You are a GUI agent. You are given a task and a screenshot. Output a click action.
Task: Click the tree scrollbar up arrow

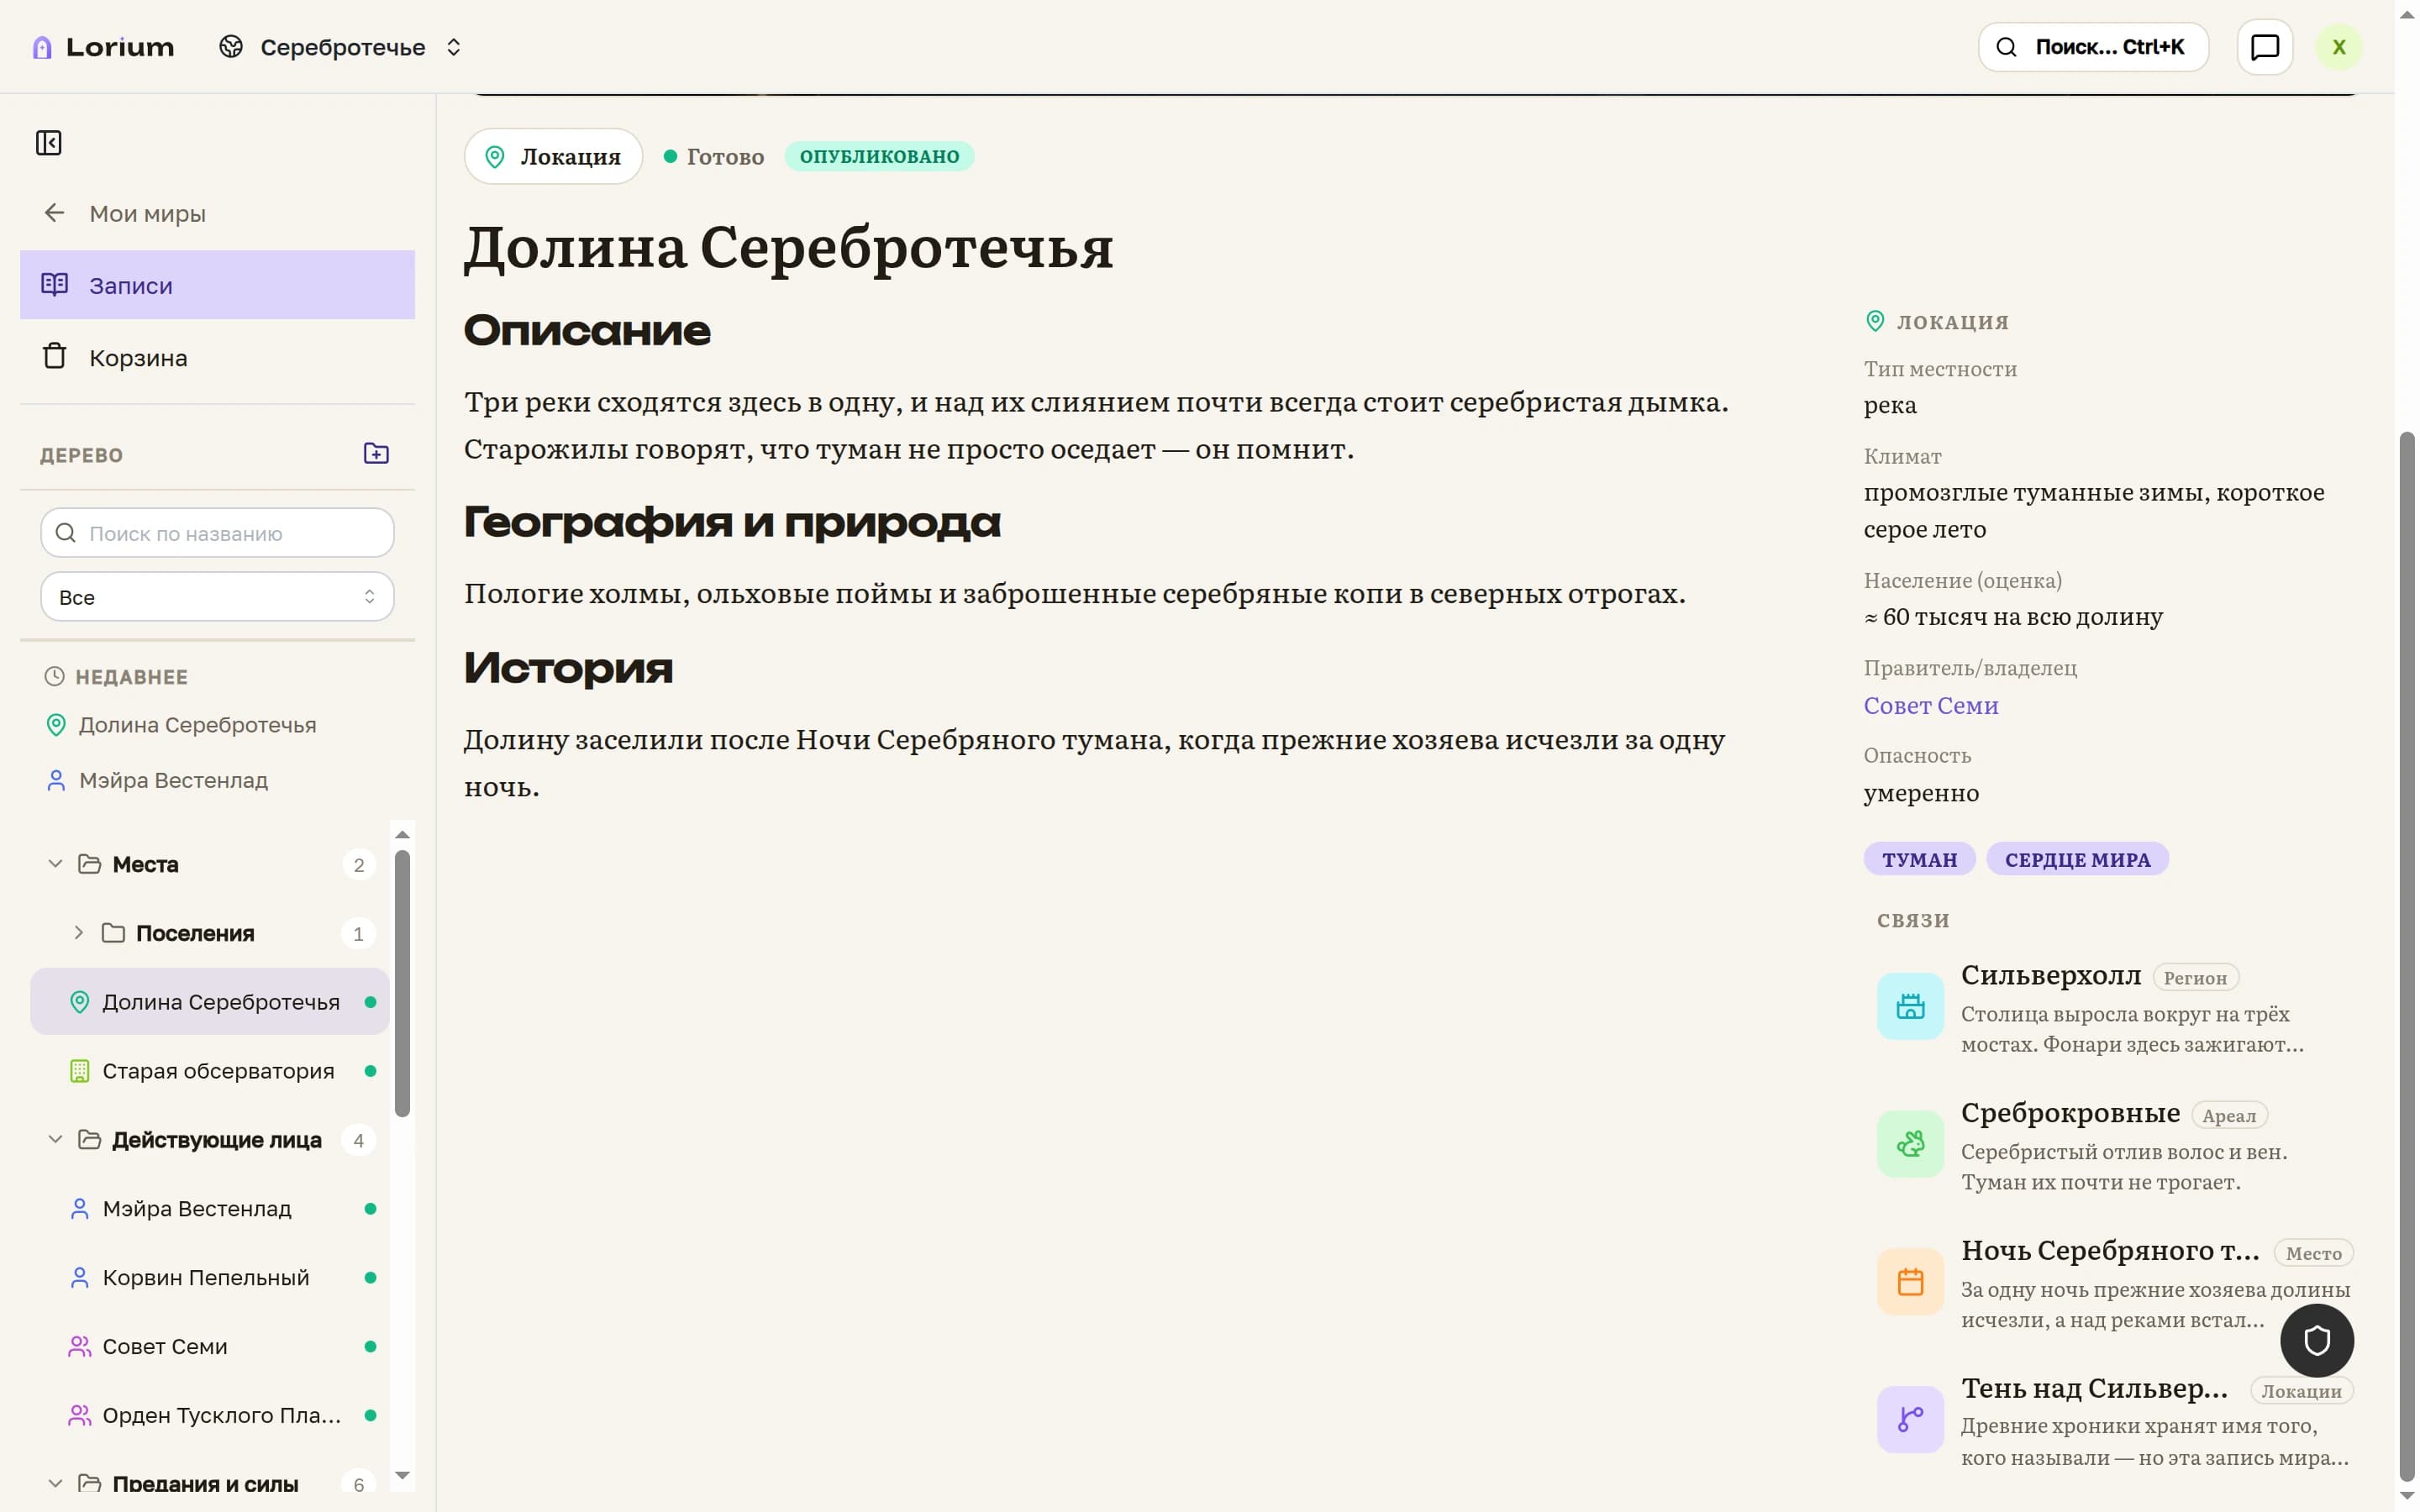click(x=402, y=834)
